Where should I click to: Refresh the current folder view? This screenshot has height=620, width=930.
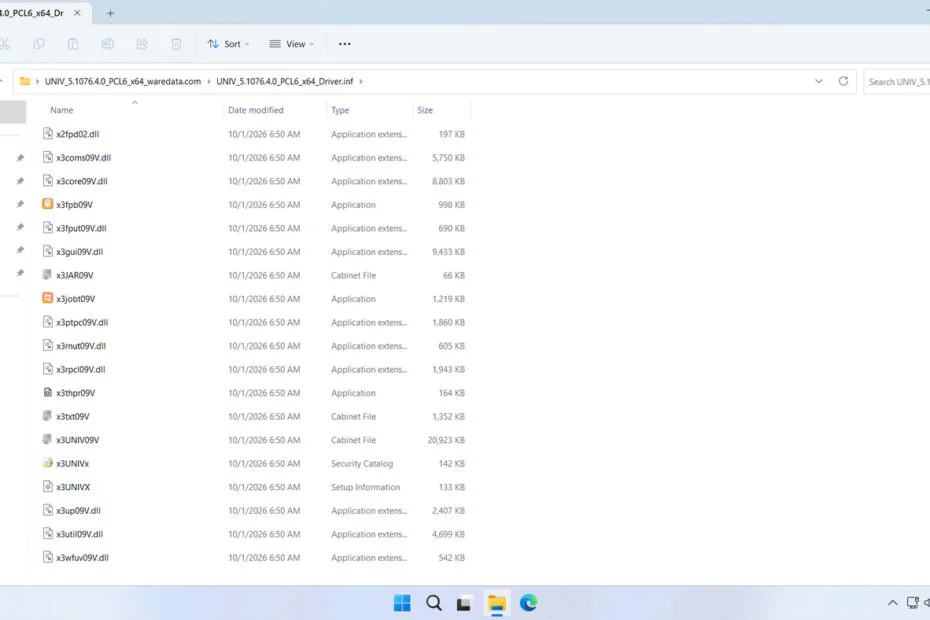click(843, 81)
